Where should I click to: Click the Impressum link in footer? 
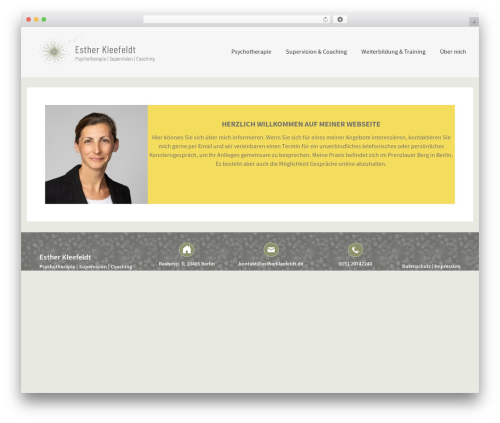click(x=447, y=266)
